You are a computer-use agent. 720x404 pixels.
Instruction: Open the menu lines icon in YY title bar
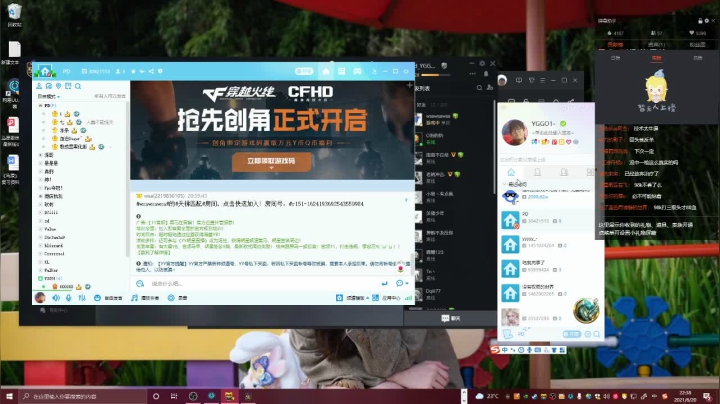[542, 80]
